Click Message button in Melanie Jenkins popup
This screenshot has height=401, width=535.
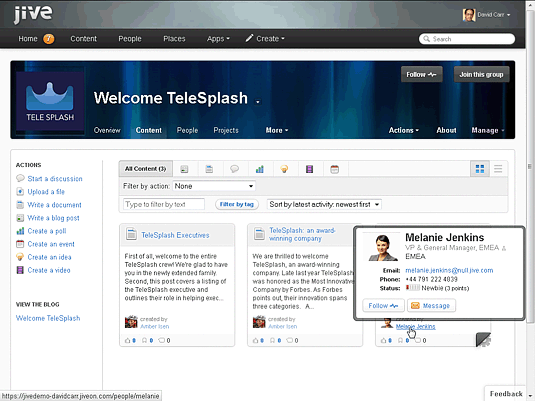[x=431, y=305]
